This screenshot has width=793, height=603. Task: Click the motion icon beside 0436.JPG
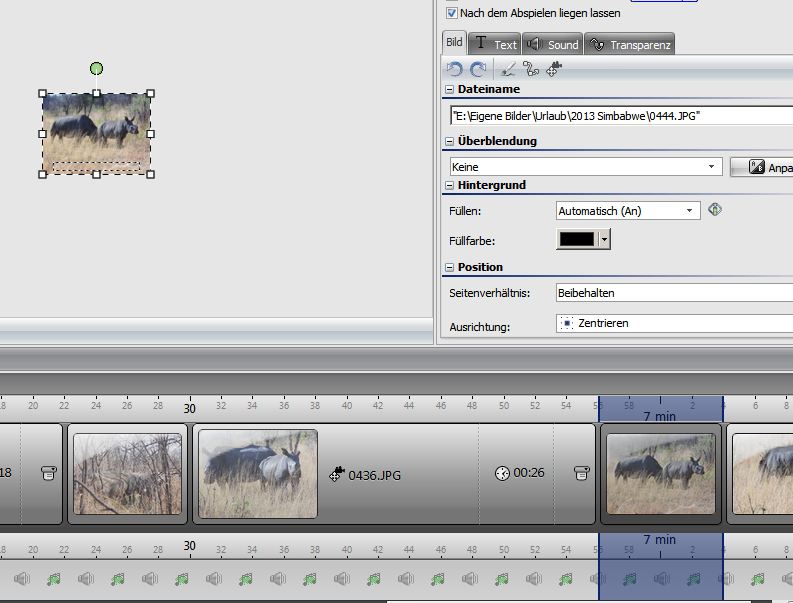(336, 474)
